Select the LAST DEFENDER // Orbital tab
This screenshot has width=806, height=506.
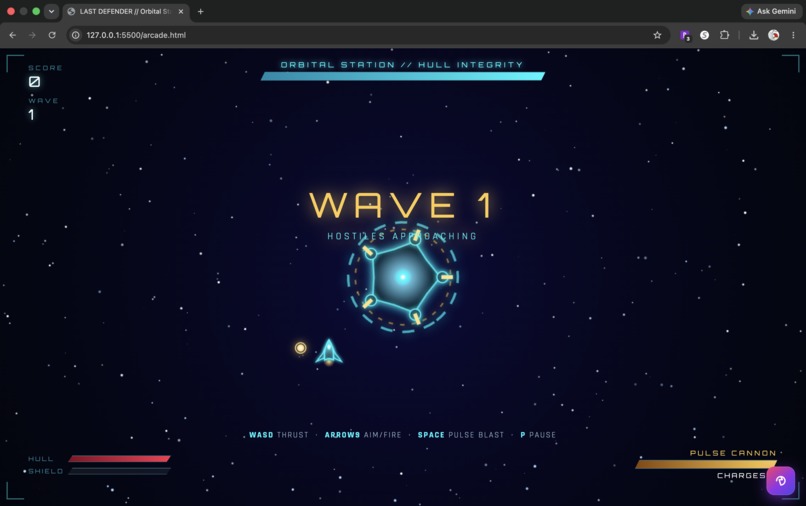click(x=126, y=11)
